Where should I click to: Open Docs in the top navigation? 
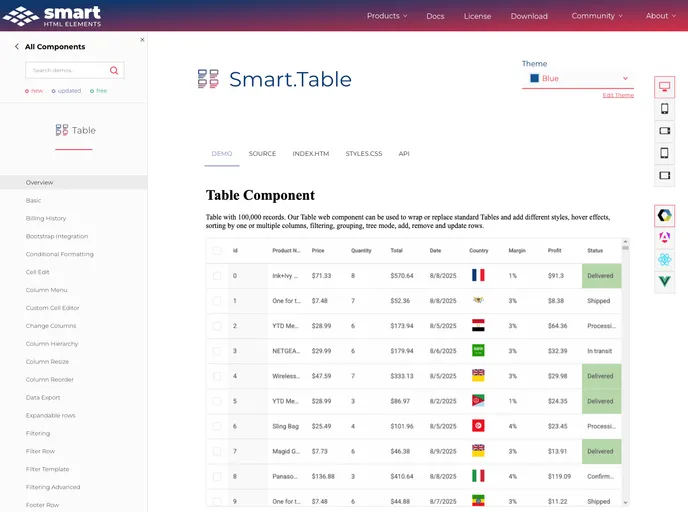[435, 16]
